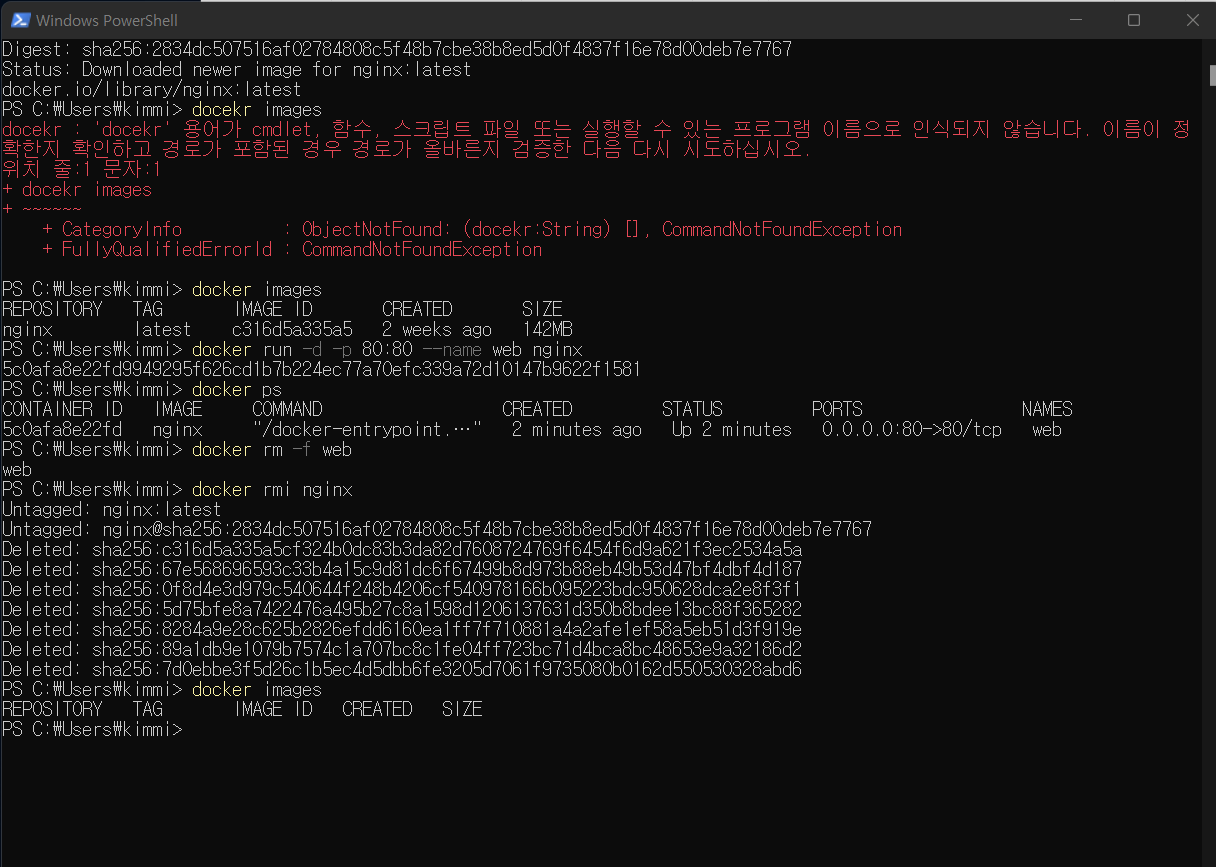The width and height of the screenshot is (1216, 867).
Task: Close the Windows PowerShell window
Action: pos(1193,20)
